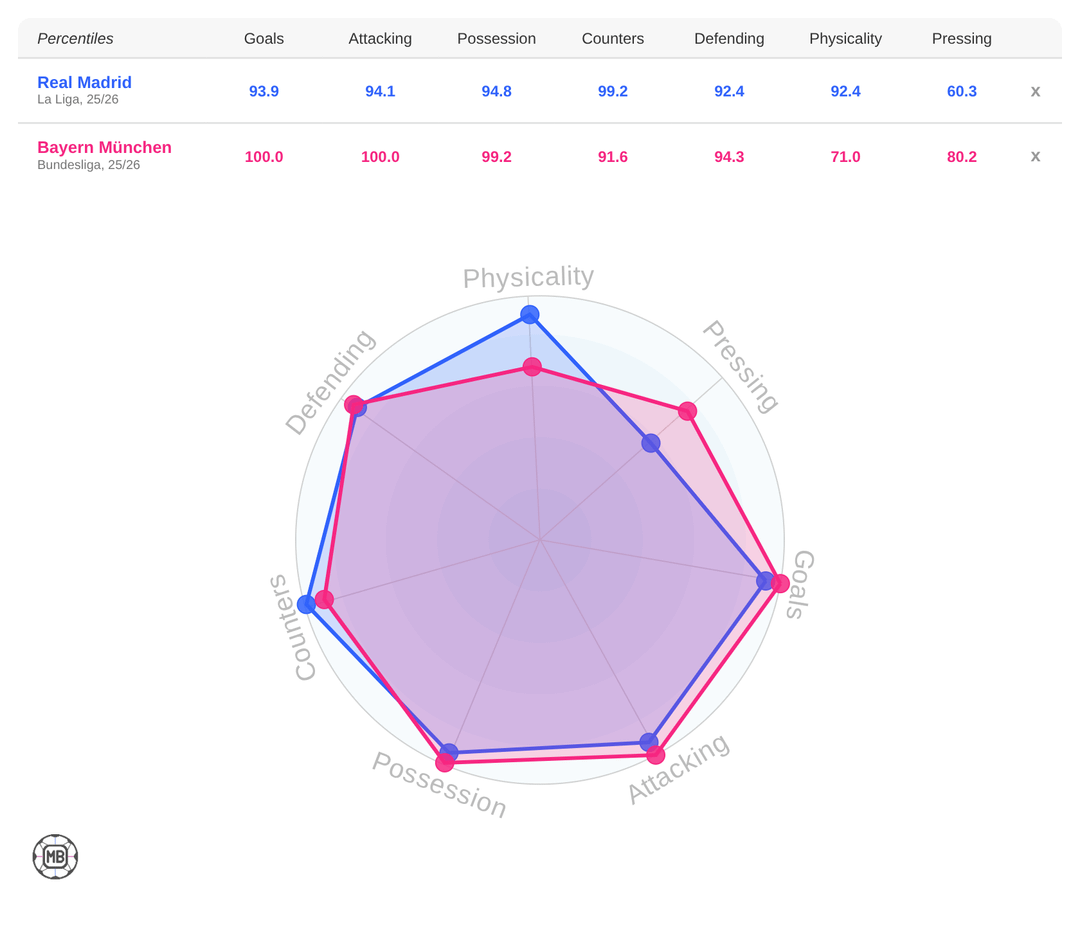The width and height of the screenshot is (1080, 928).
Task: Click the Pressing column header
Action: click(961, 39)
